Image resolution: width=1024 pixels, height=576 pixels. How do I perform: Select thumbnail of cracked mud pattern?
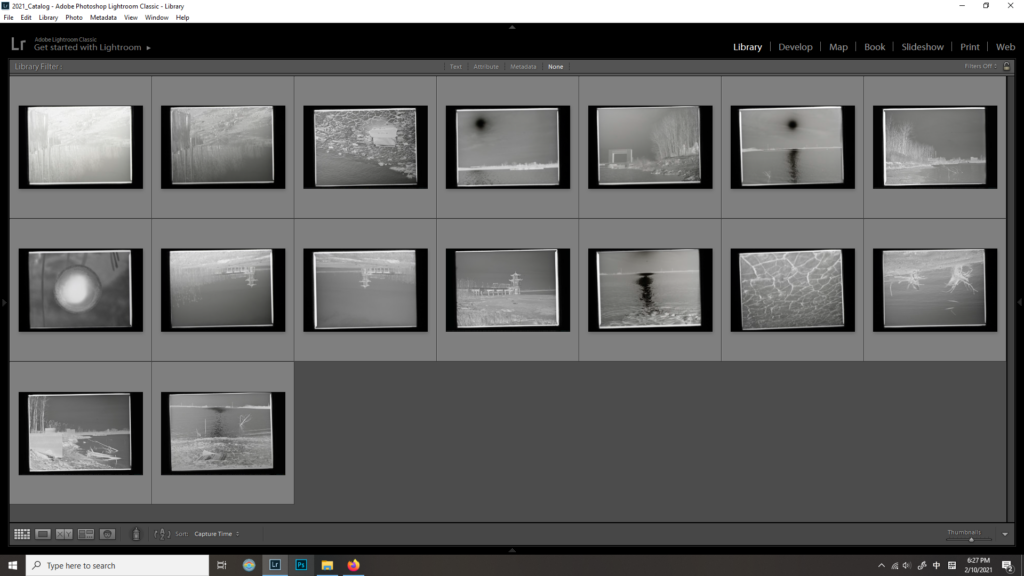(x=792, y=289)
